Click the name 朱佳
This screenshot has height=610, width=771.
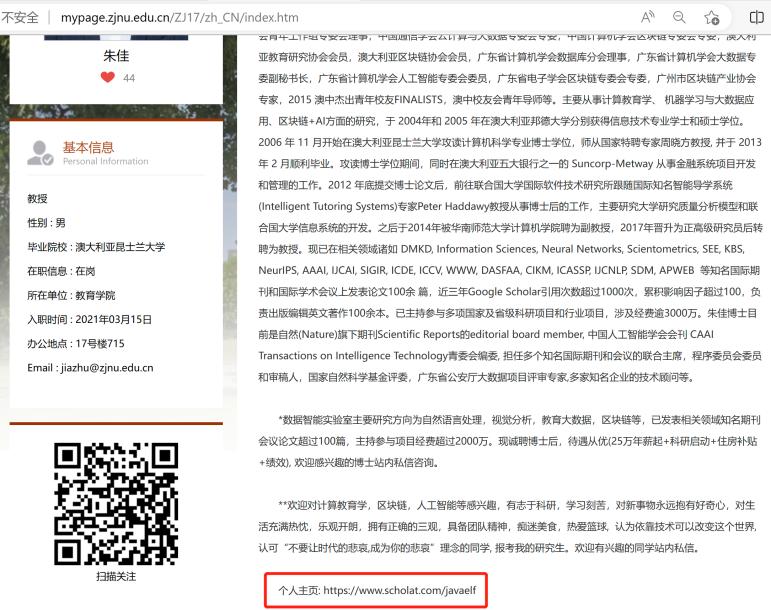pos(116,56)
